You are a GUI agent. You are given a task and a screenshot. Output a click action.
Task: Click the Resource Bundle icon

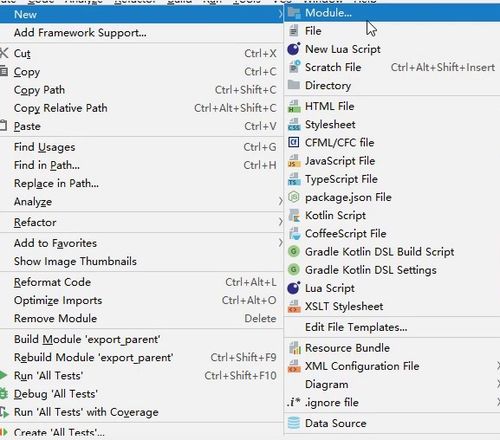pos(294,348)
